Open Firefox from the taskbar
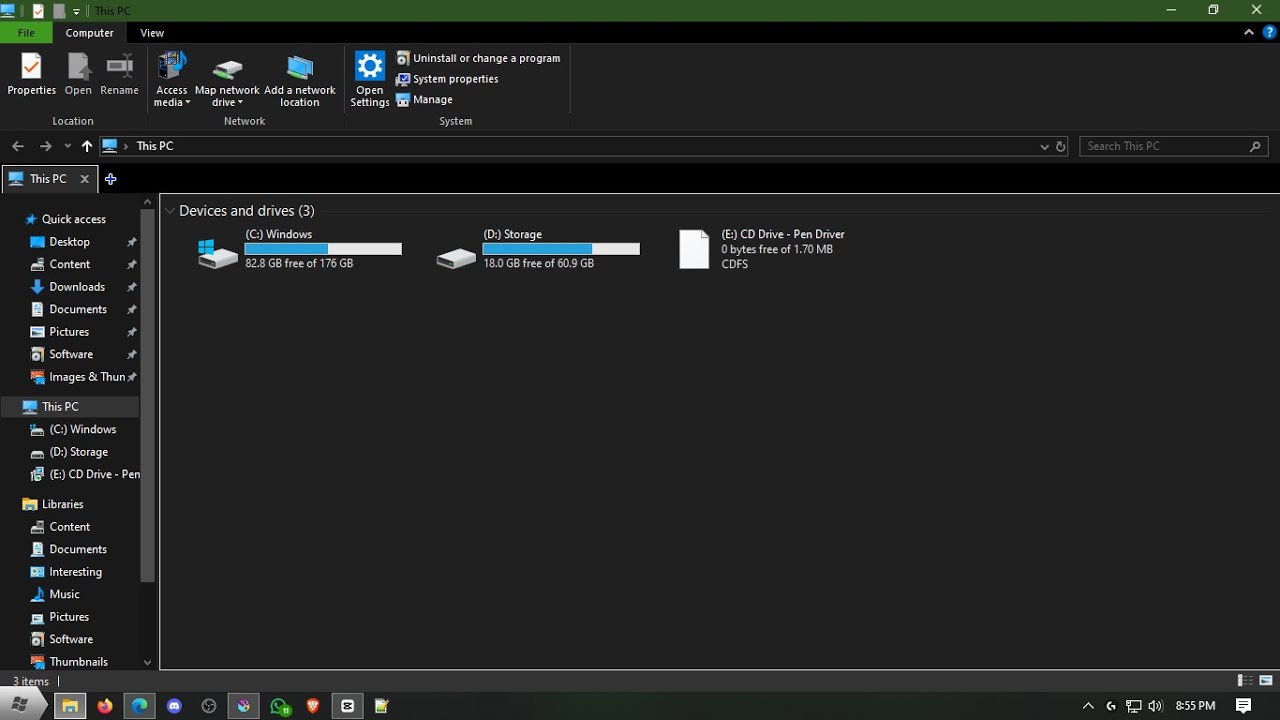The width and height of the screenshot is (1280, 720). tap(105, 706)
